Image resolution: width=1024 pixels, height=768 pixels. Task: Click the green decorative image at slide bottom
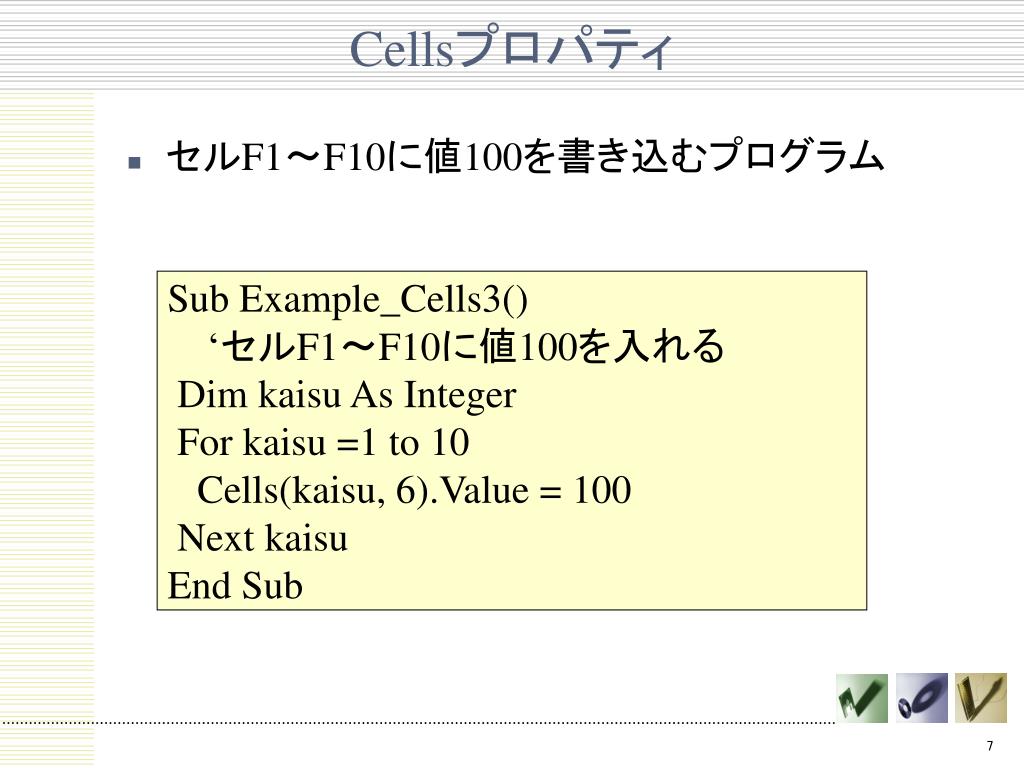(862, 698)
